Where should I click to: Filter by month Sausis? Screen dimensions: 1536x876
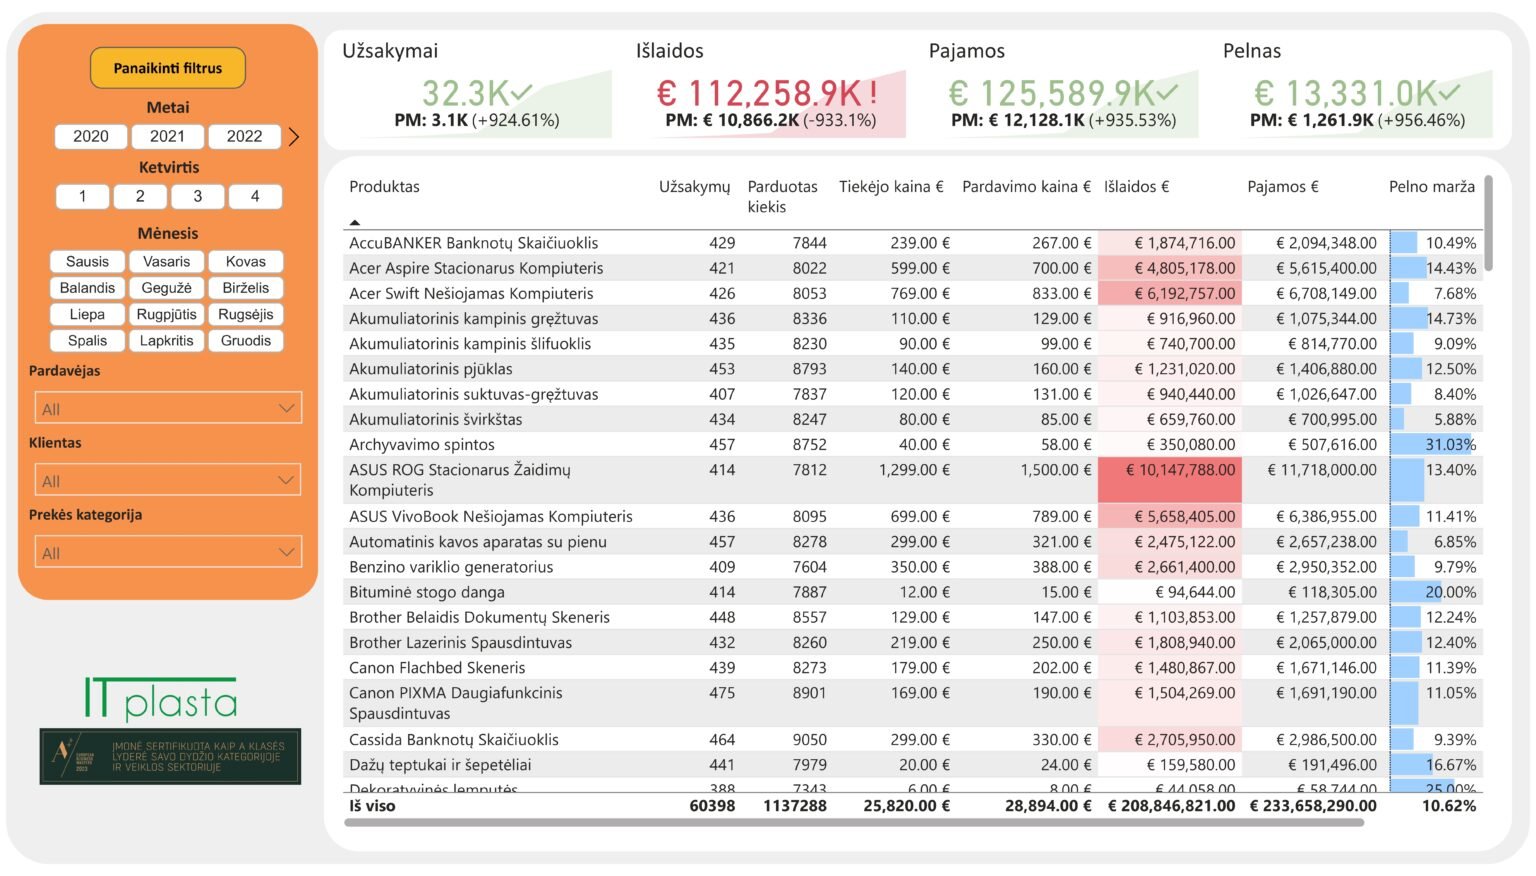pyautogui.click(x=87, y=262)
